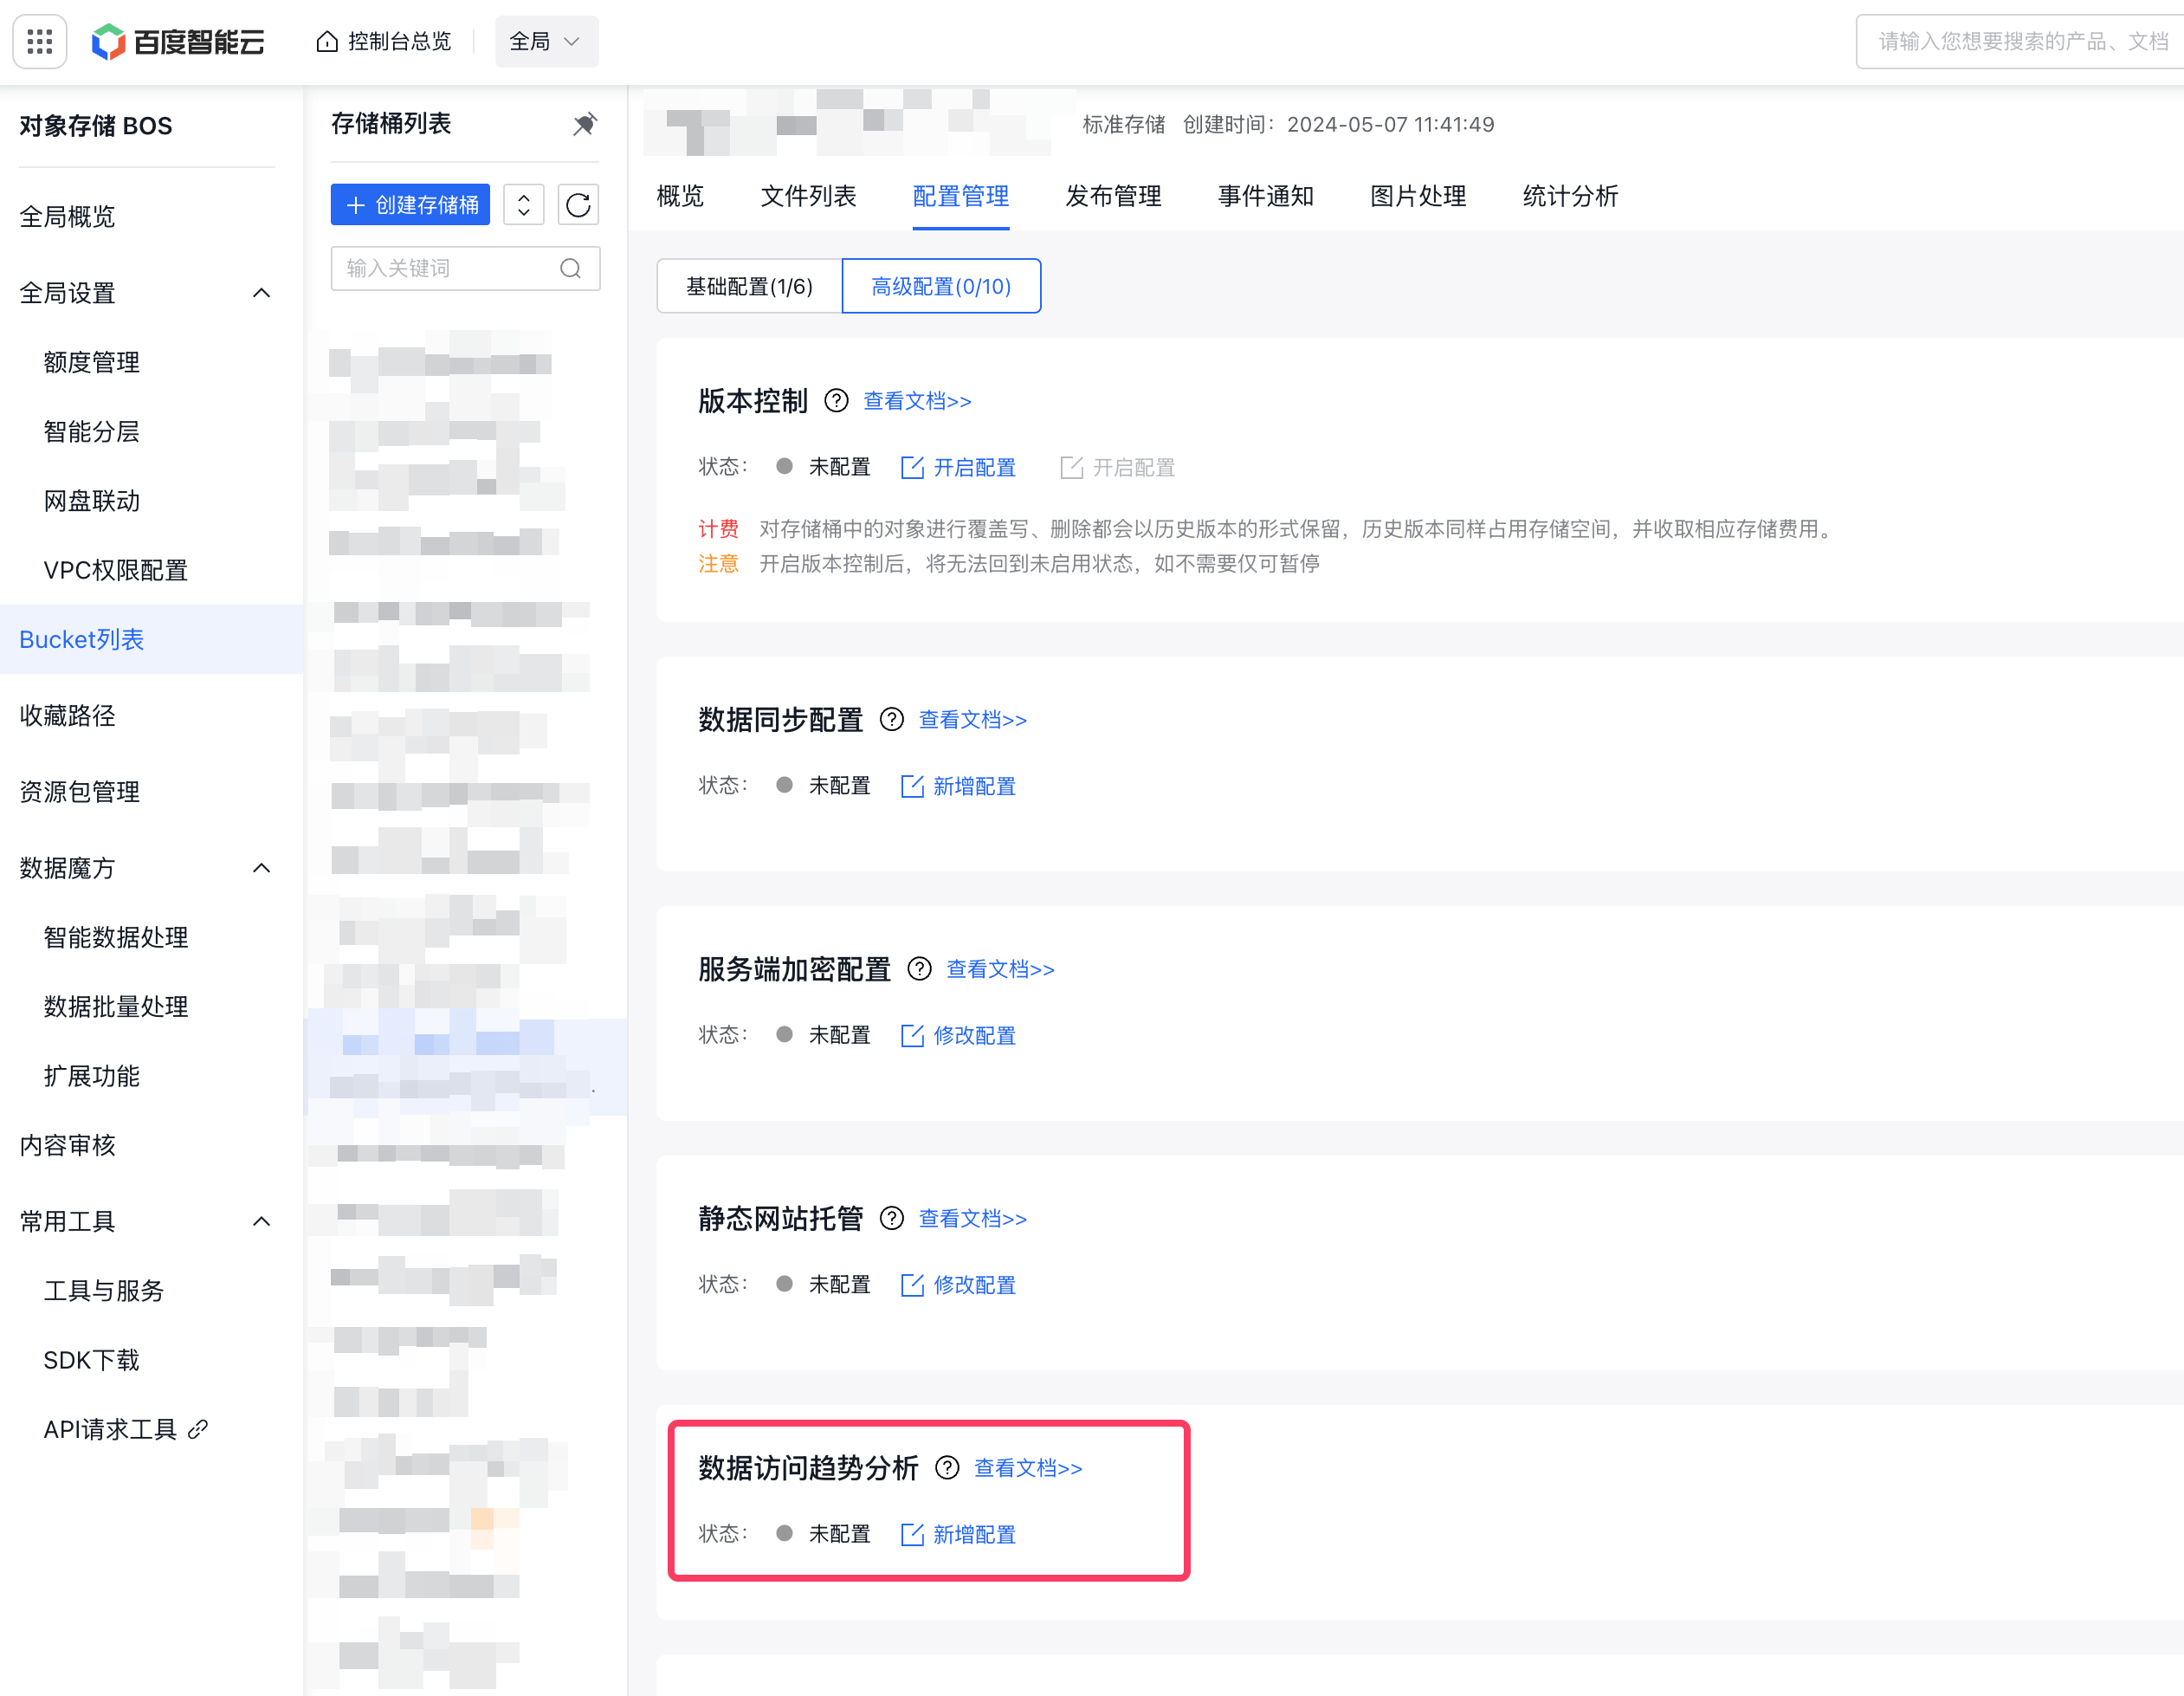2184x1696 pixels.
Task: Click help icon beside 数据访问趋势分析
Action: click(x=947, y=1468)
